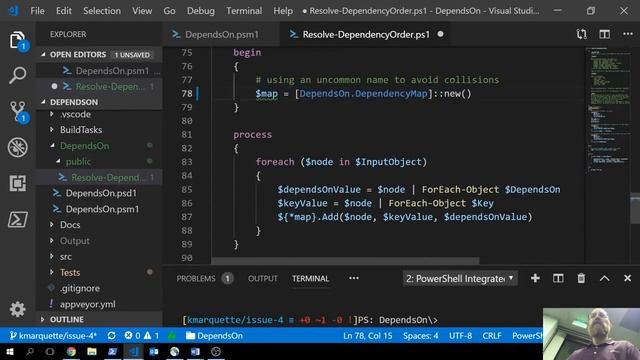Open the Source Control view
640x360 pixels.
[x=18, y=111]
